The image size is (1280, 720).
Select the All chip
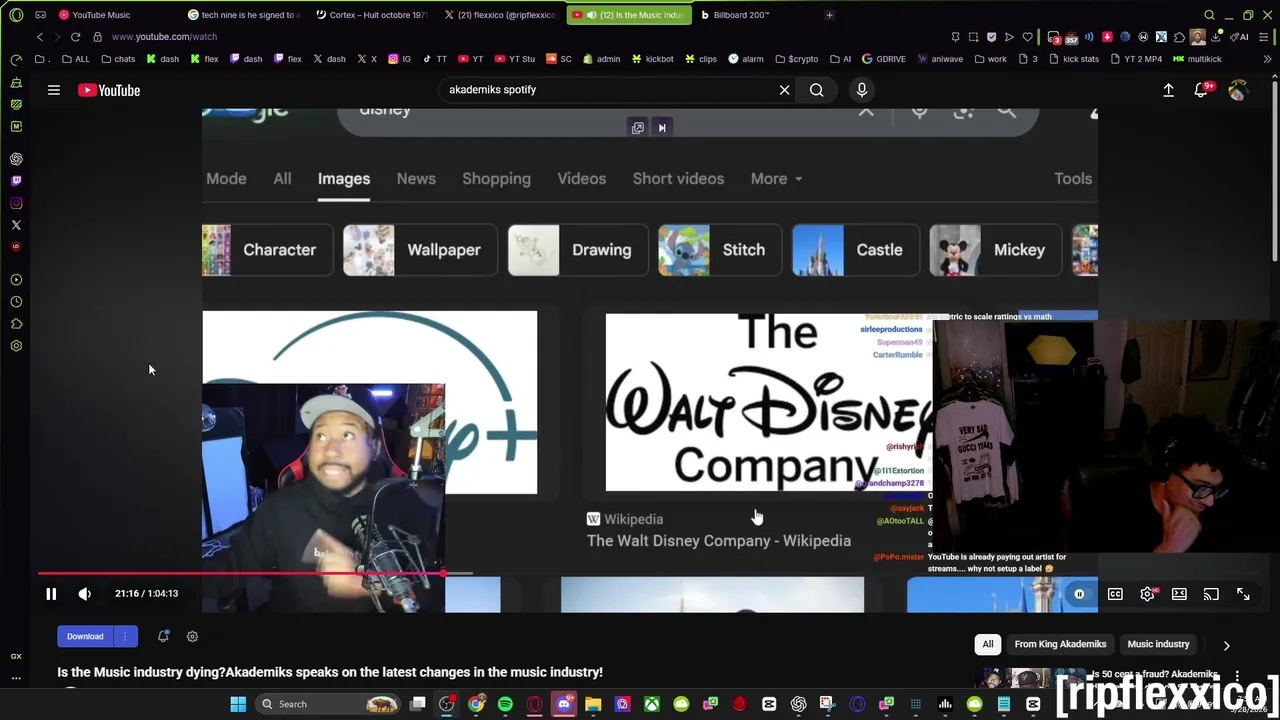point(988,644)
